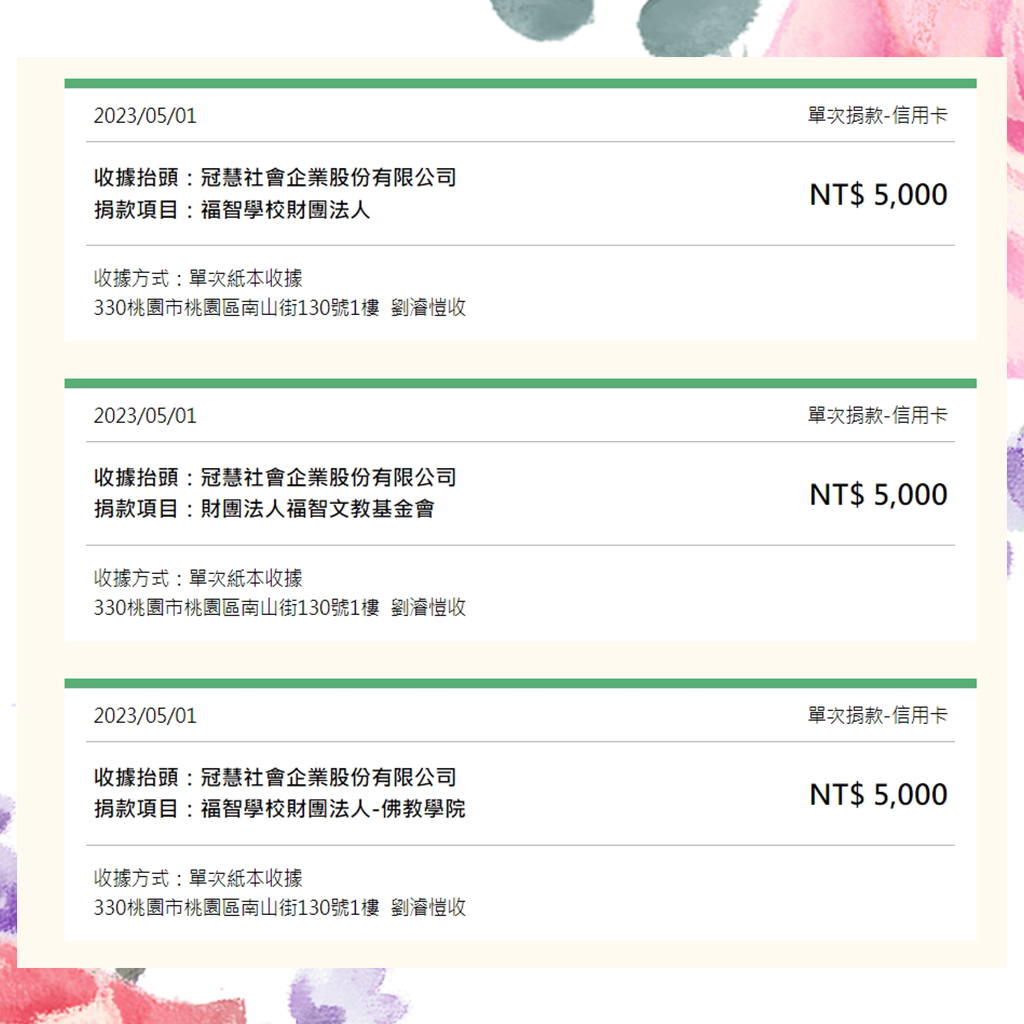Click the 福智學校財團法人 donation item line

point(232,210)
